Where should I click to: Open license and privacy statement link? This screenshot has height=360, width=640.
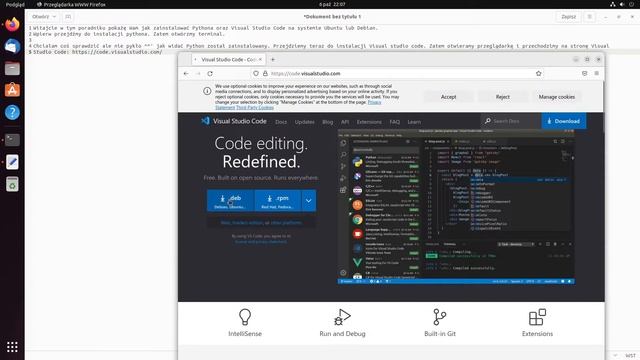[x=260, y=242]
